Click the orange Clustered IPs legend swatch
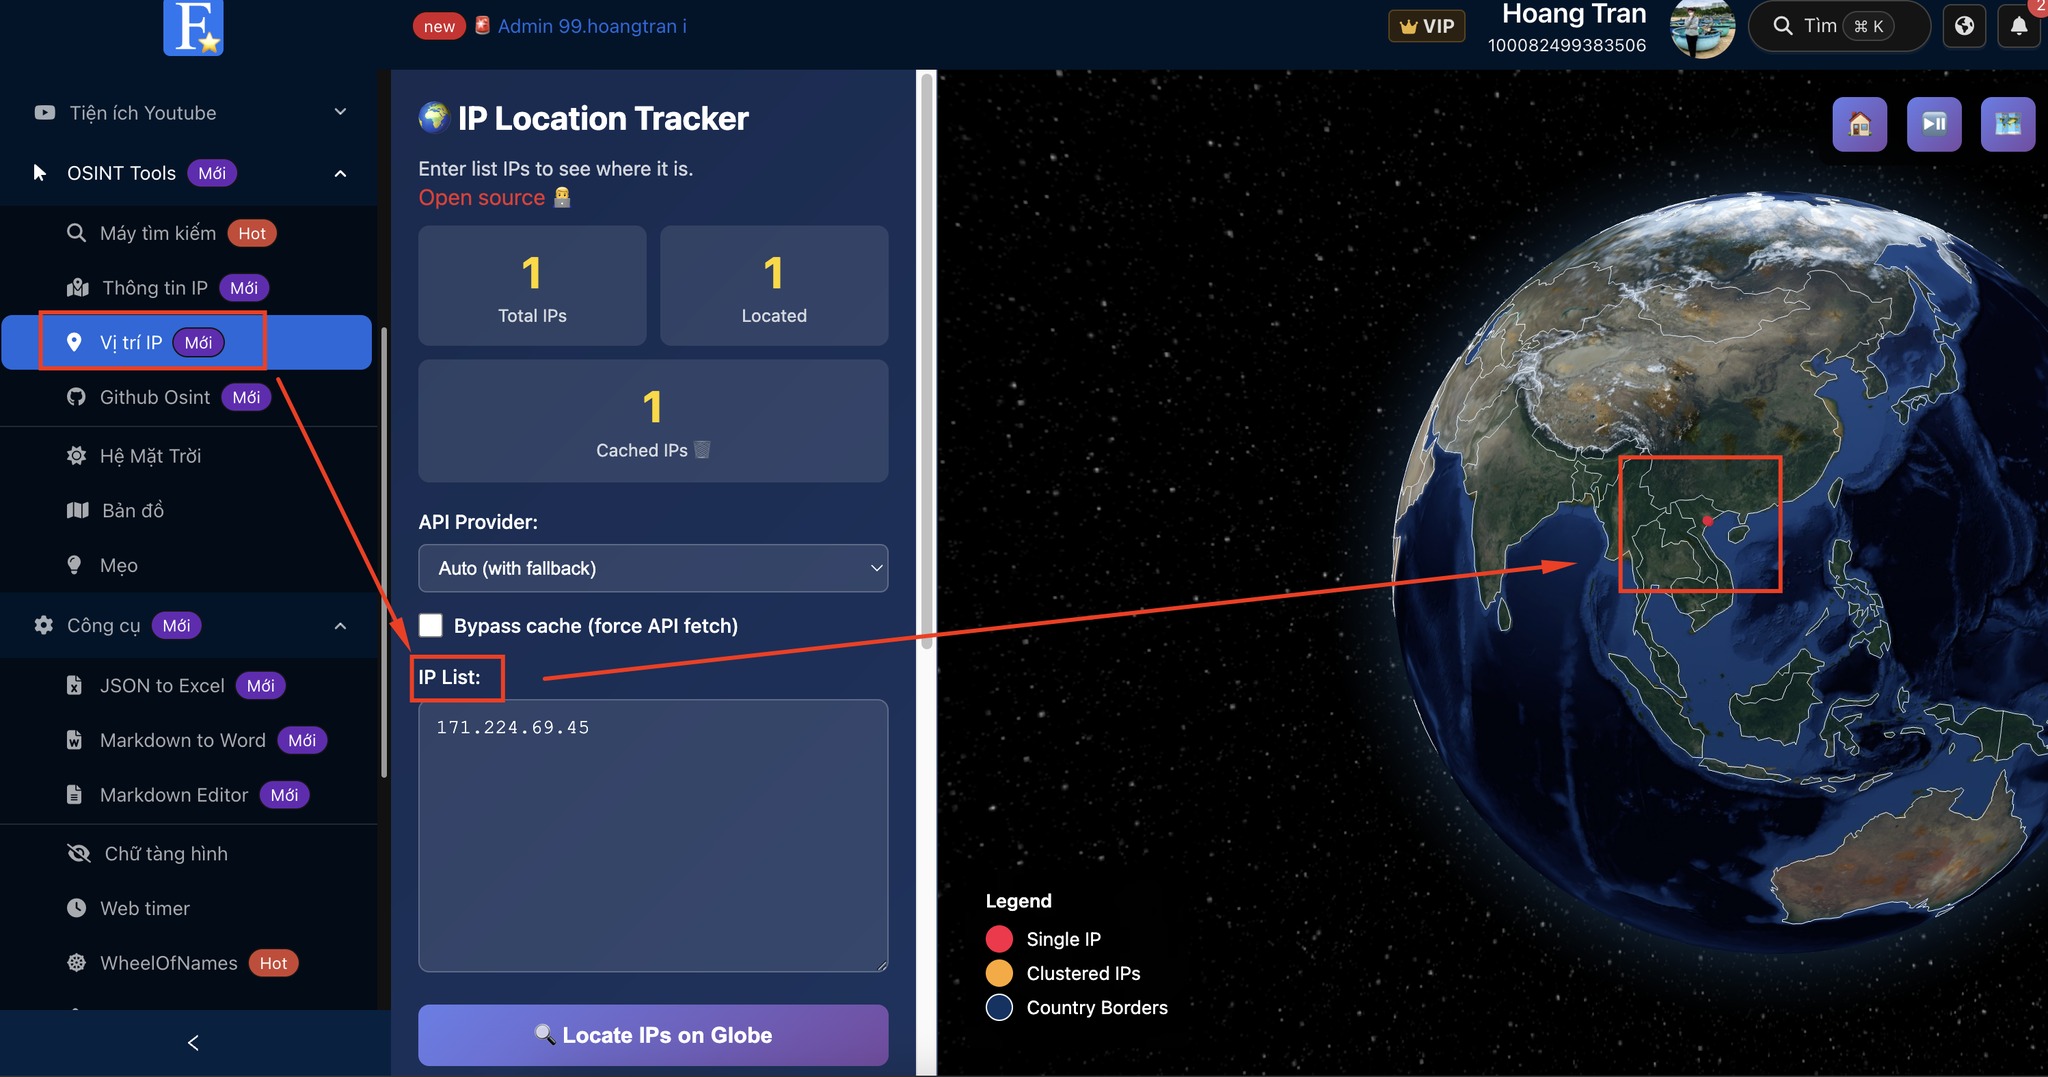Viewport: 2048px width, 1077px height. click(x=999, y=973)
